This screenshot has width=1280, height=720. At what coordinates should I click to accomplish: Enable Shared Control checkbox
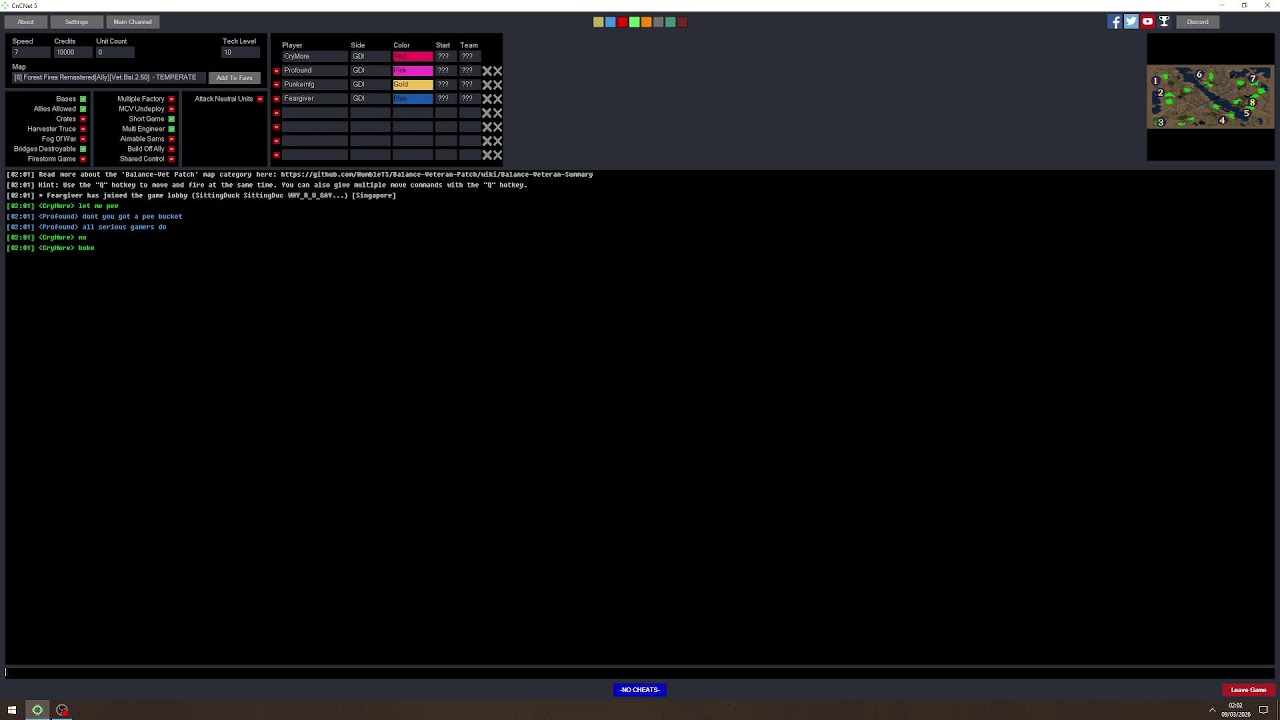[171, 159]
